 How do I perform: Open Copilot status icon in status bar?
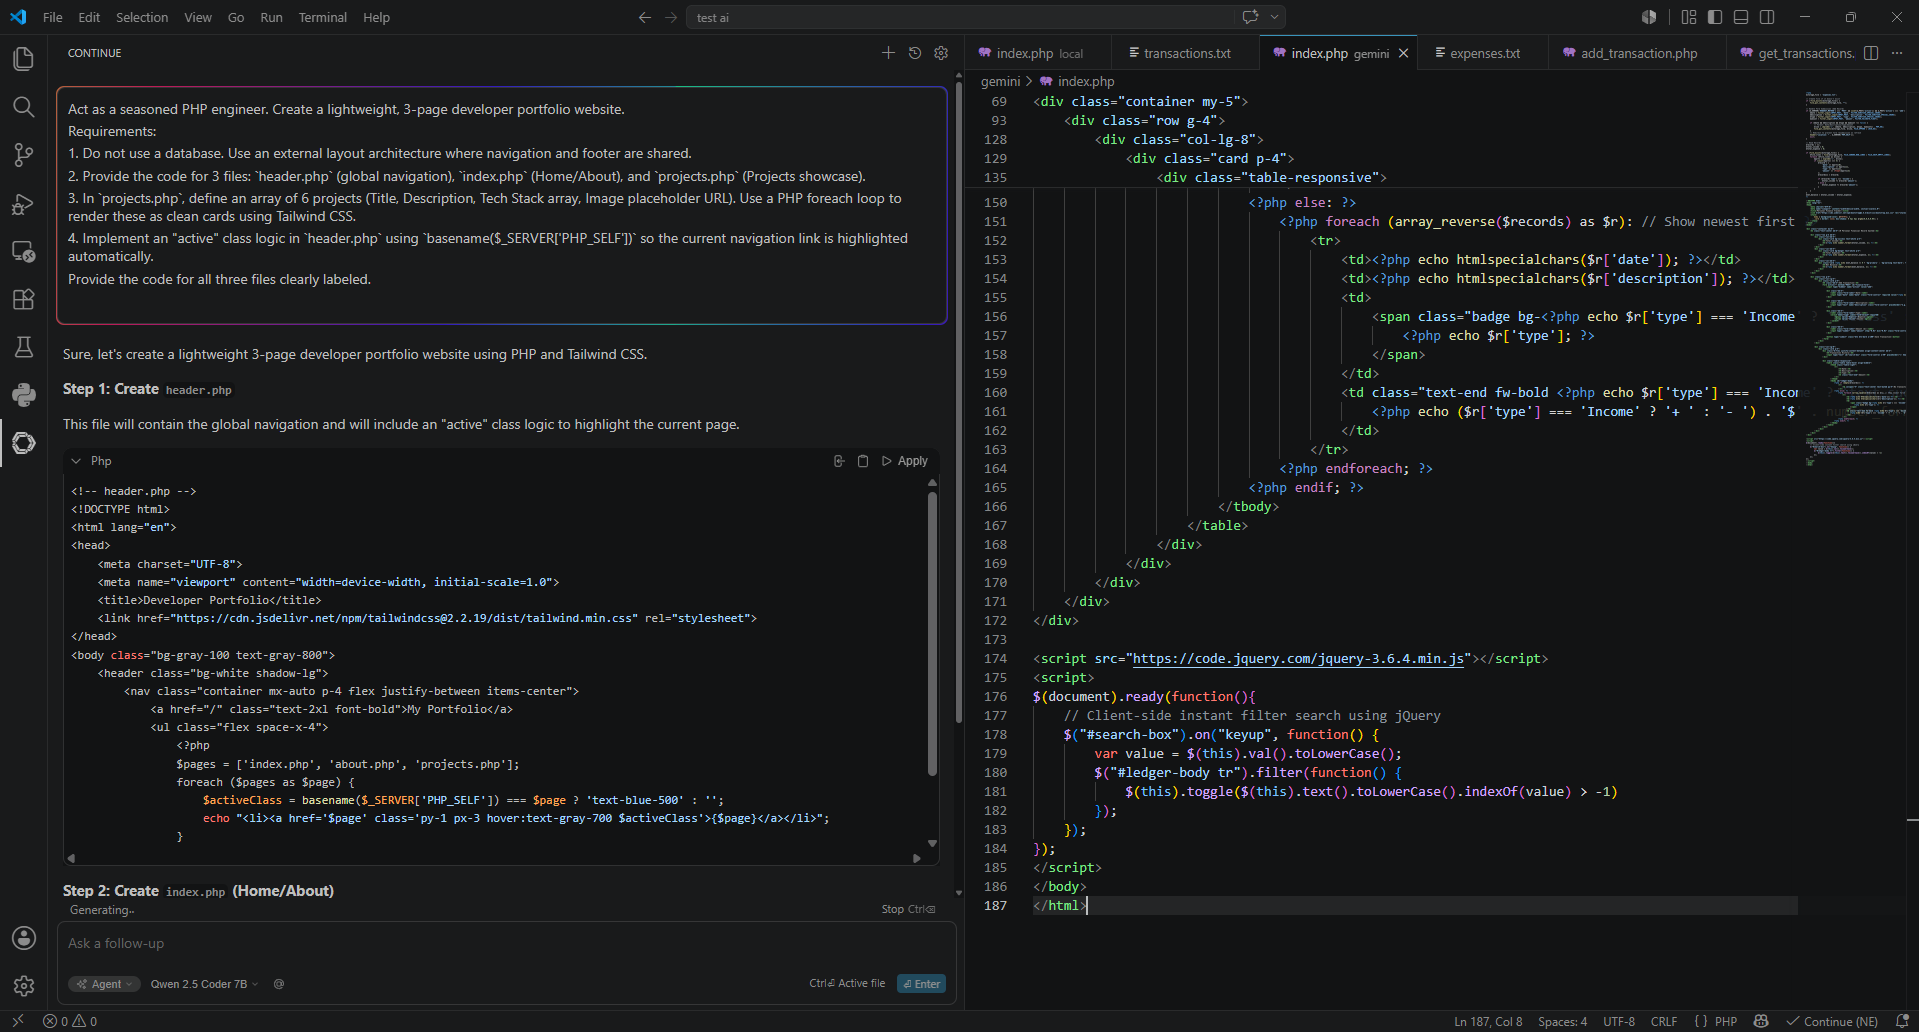(1761, 1021)
